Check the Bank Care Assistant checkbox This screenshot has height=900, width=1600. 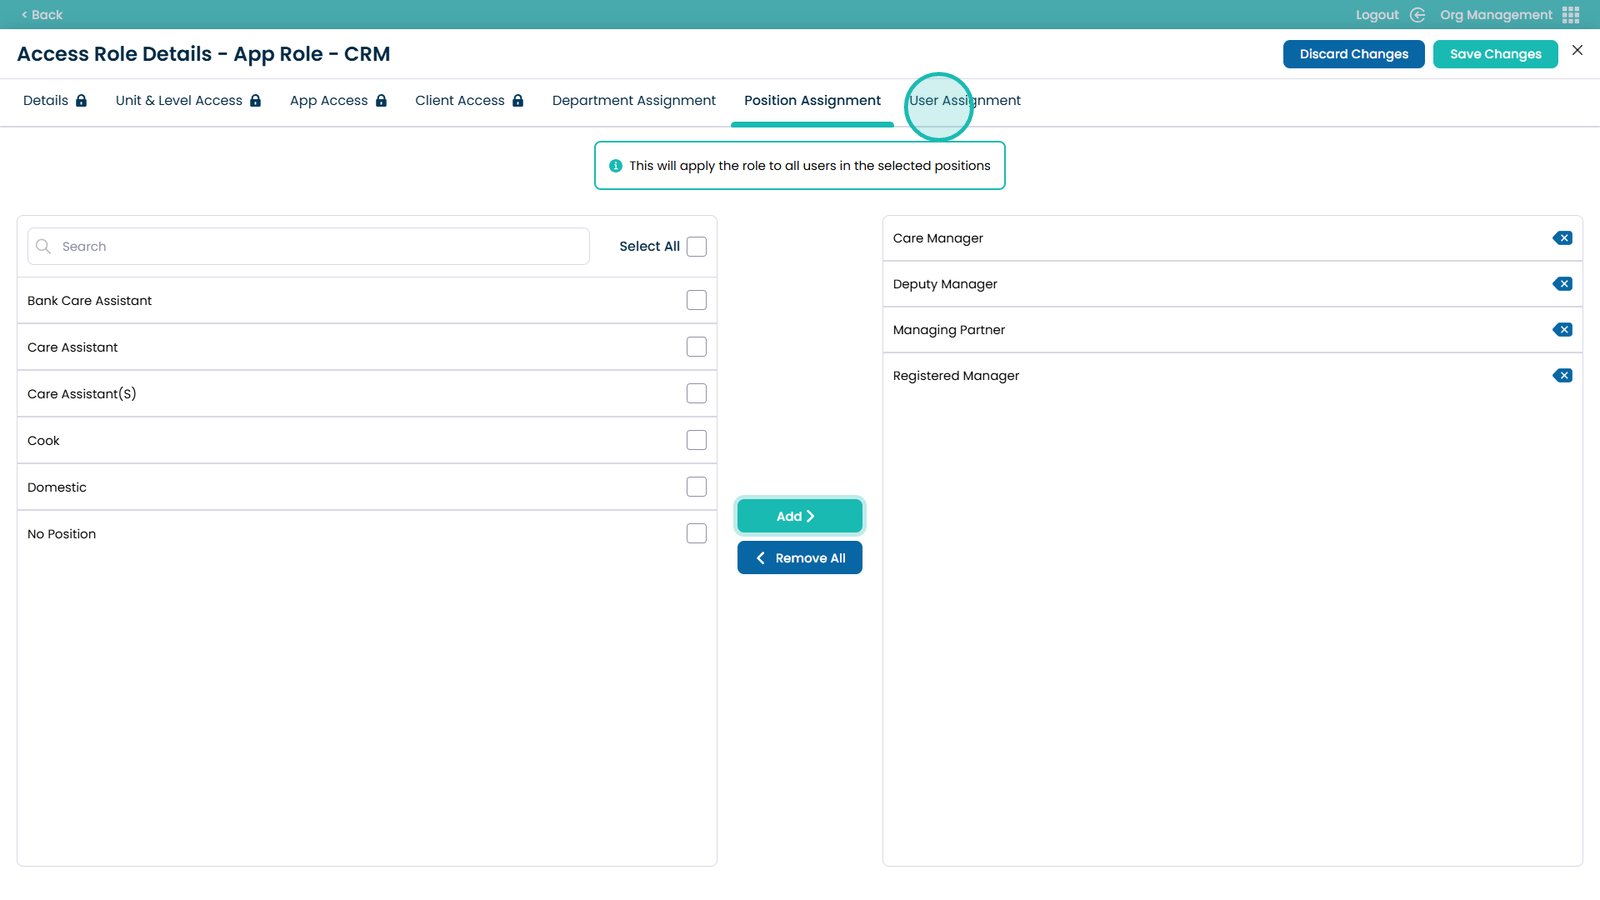(x=697, y=300)
